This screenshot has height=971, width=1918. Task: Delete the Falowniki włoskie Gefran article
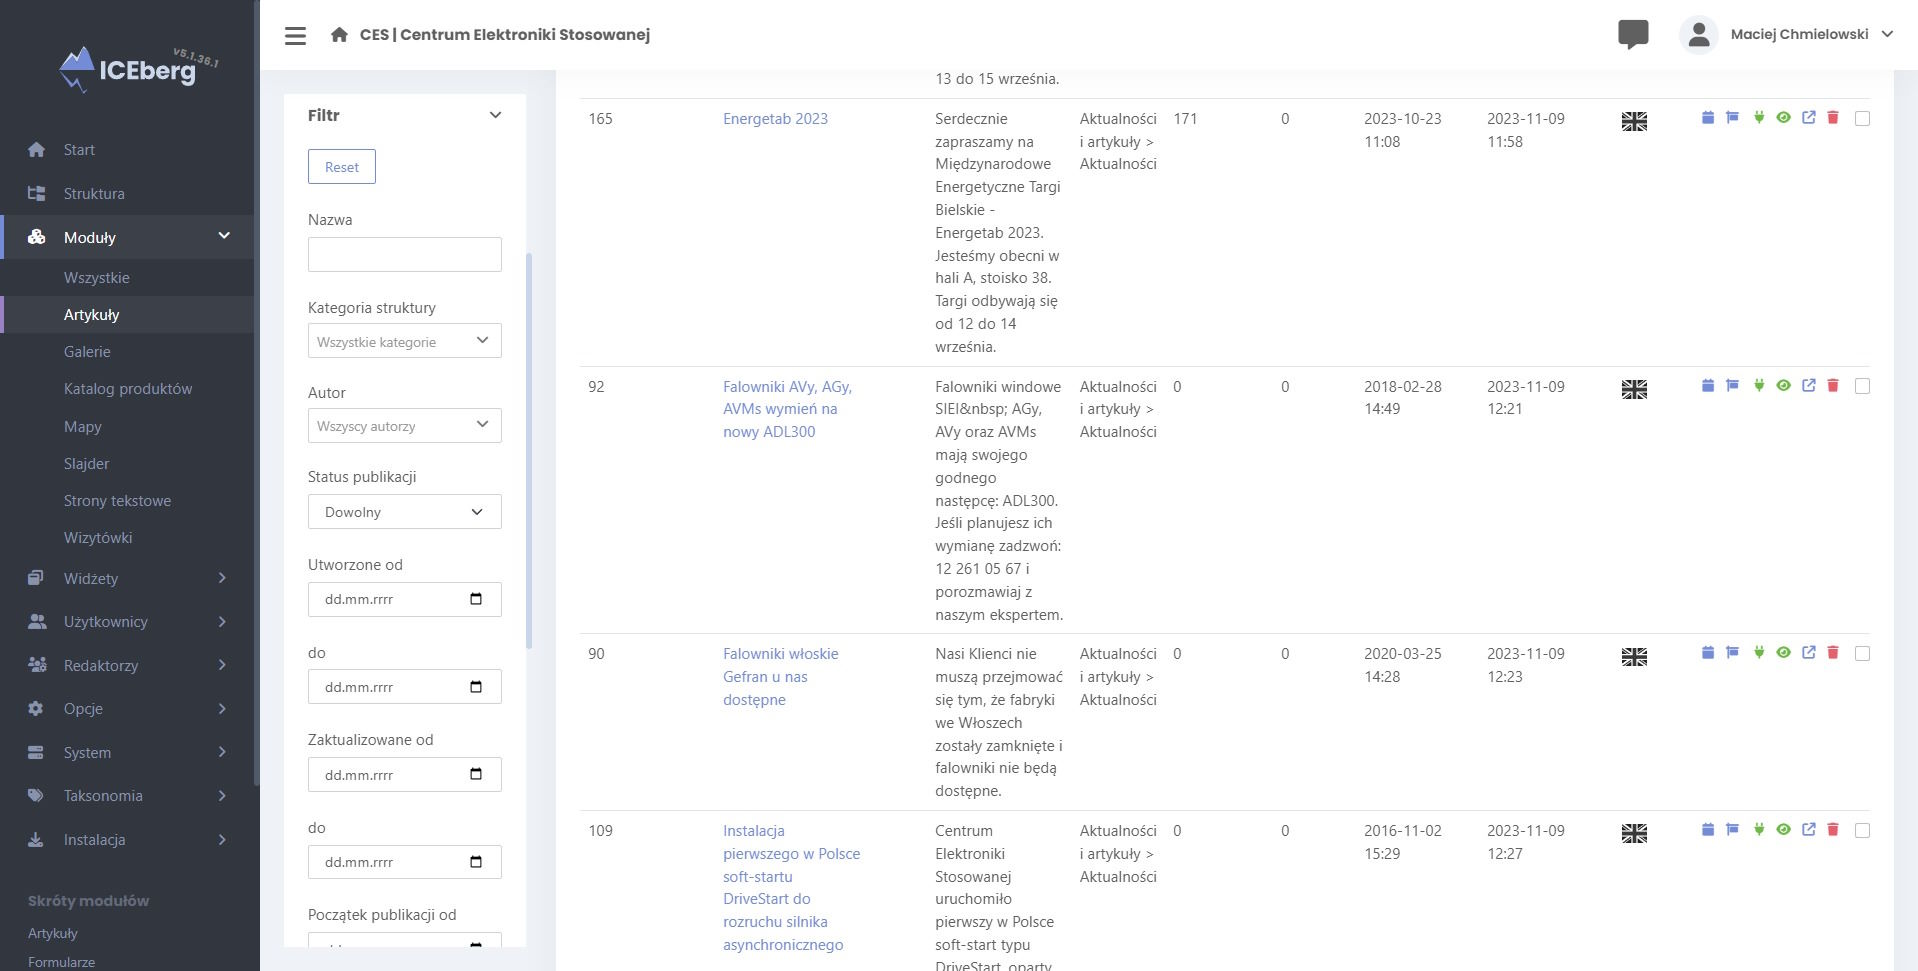[1833, 653]
